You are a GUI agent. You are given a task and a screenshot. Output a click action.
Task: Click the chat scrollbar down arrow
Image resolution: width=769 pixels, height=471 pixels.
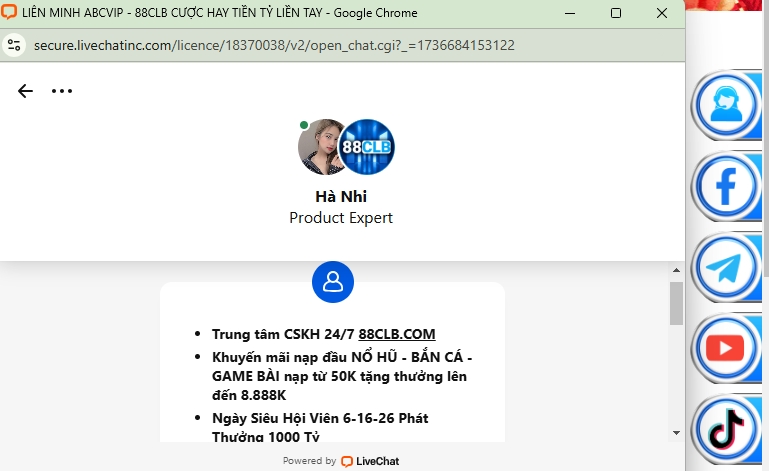click(x=676, y=432)
